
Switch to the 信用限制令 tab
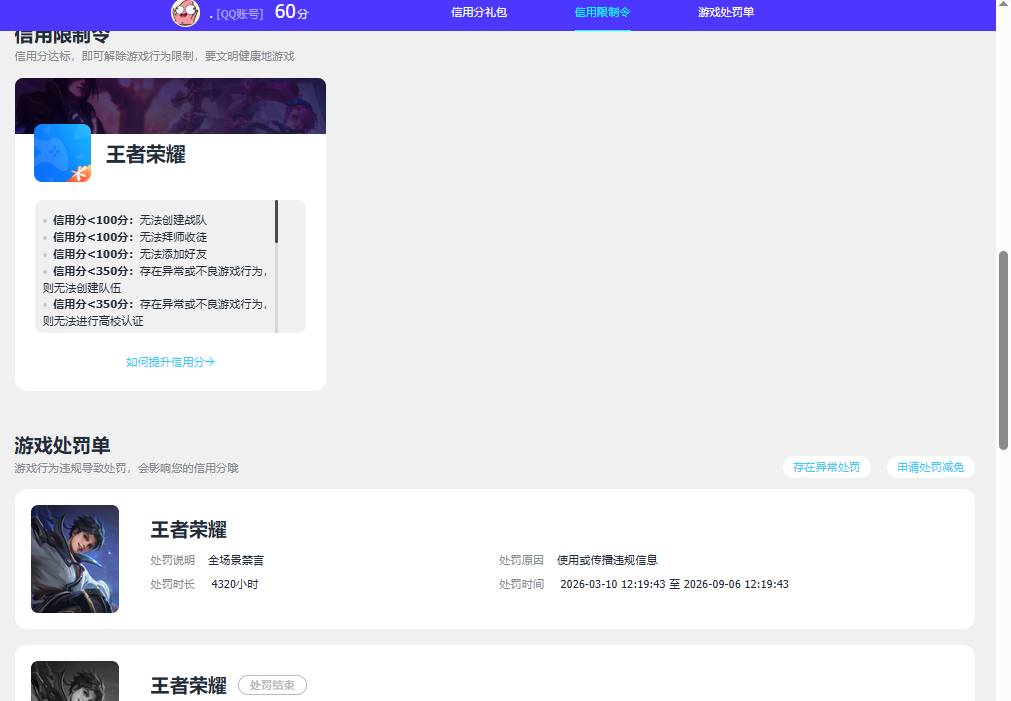602,12
